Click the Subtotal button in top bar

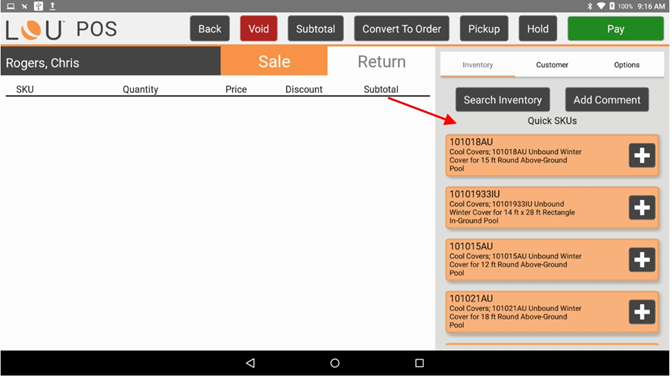click(316, 29)
